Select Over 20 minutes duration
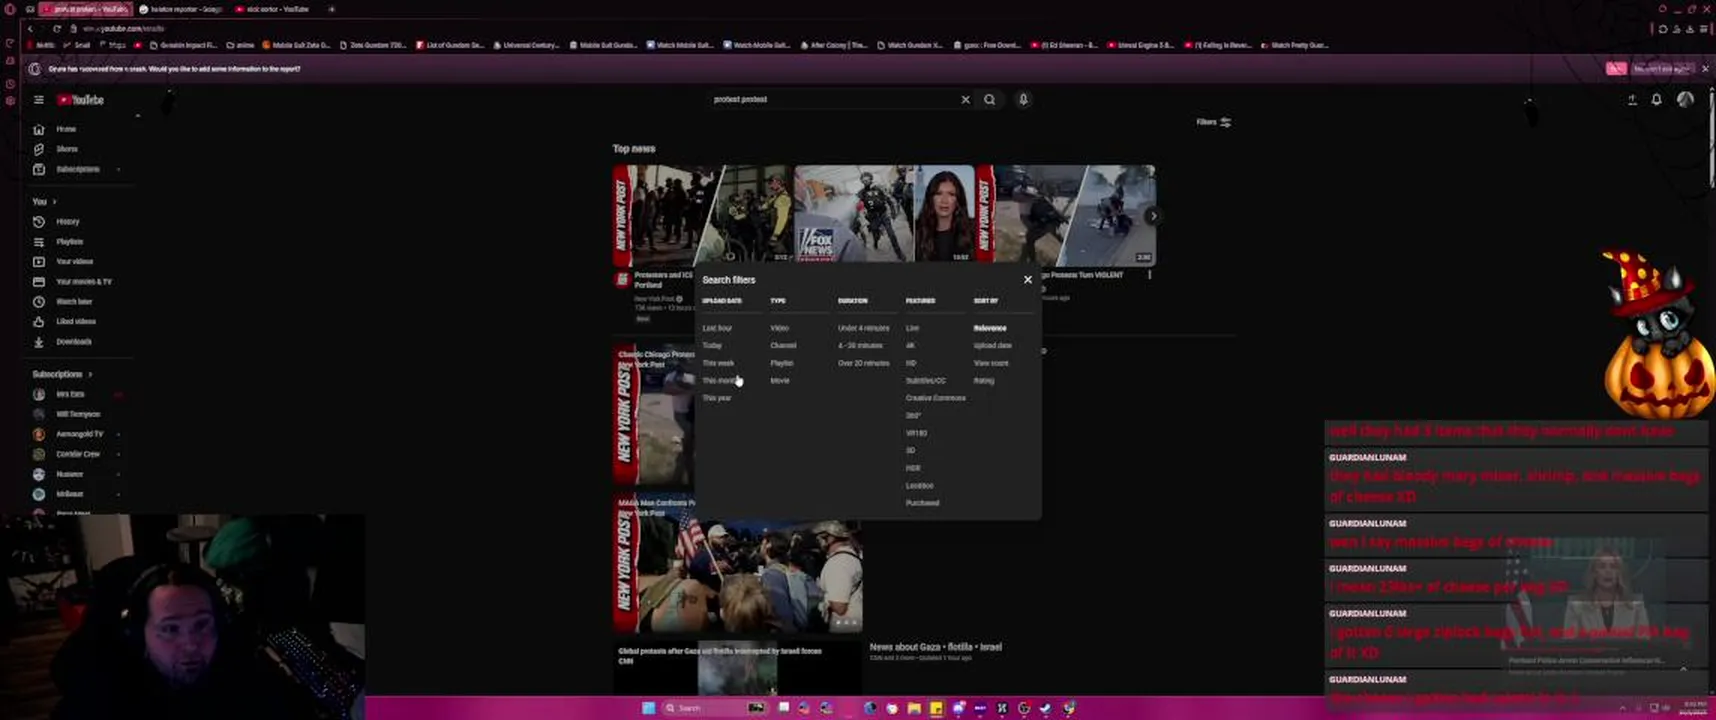Image resolution: width=1716 pixels, height=720 pixels. (863, 363)
